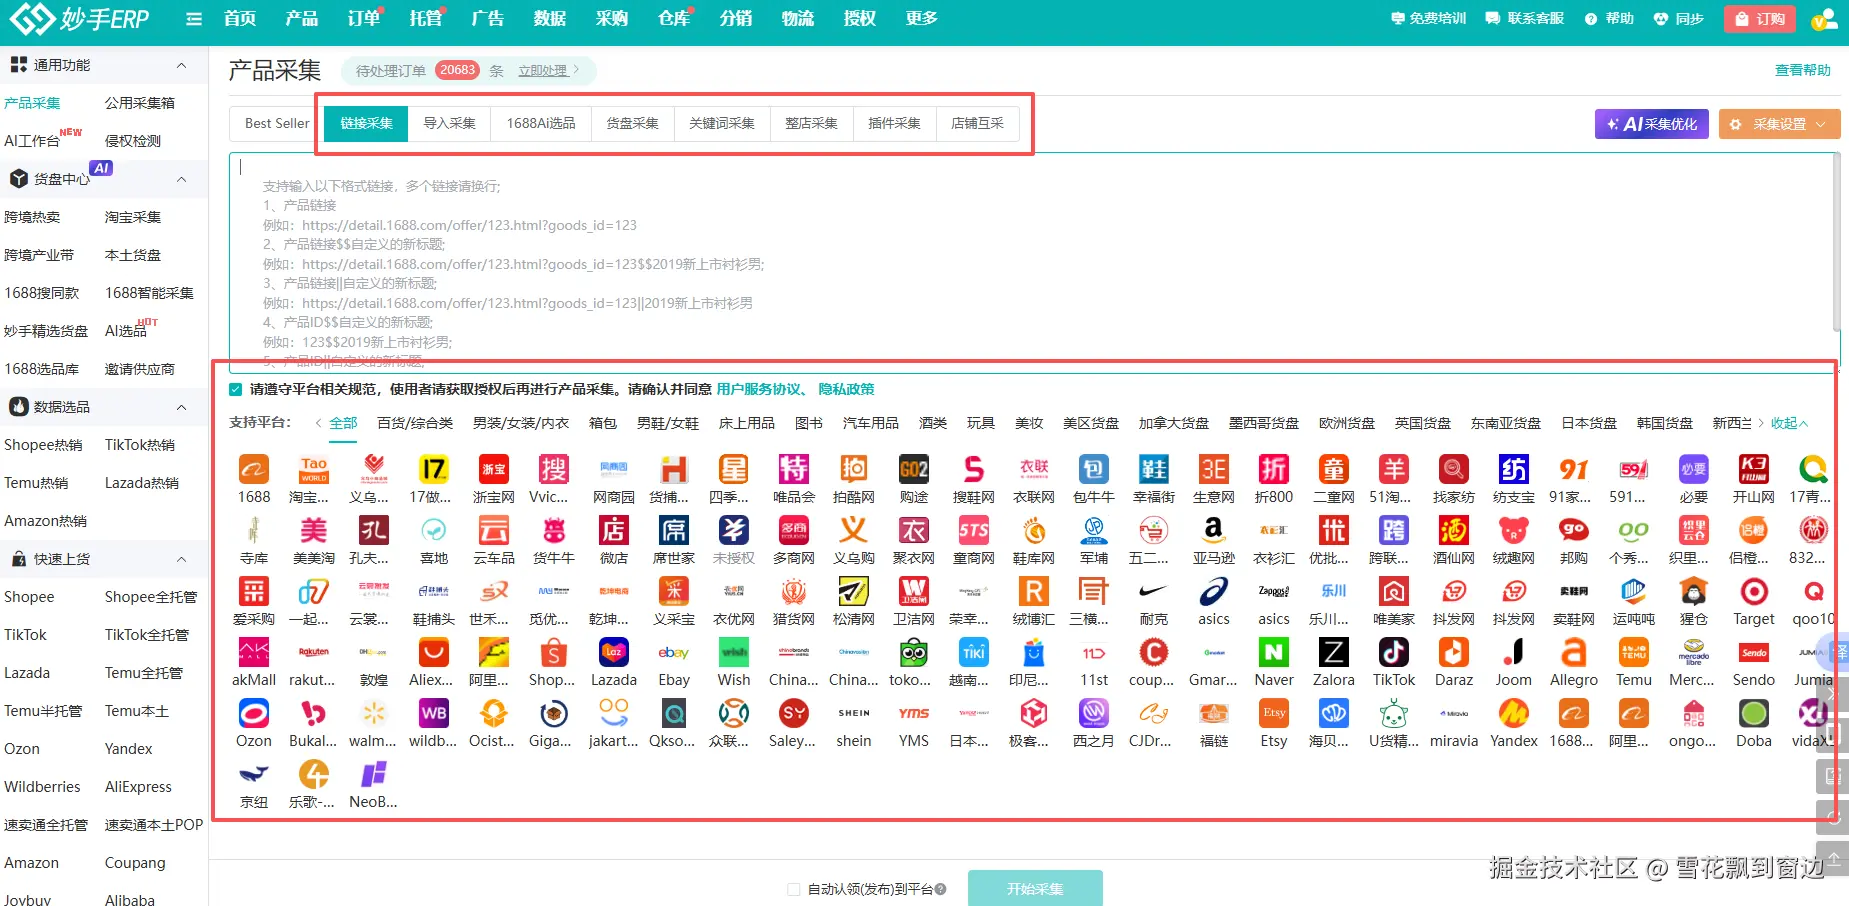
Task: Open 免费培训 in header
Action: (1429, 19)
